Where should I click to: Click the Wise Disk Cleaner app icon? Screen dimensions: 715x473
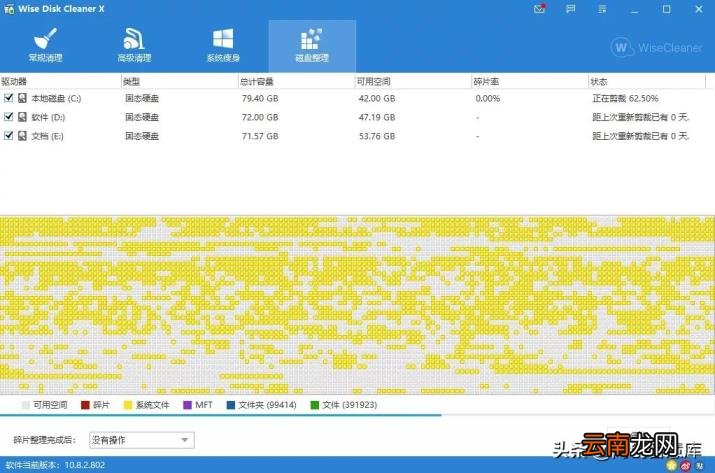9,9
